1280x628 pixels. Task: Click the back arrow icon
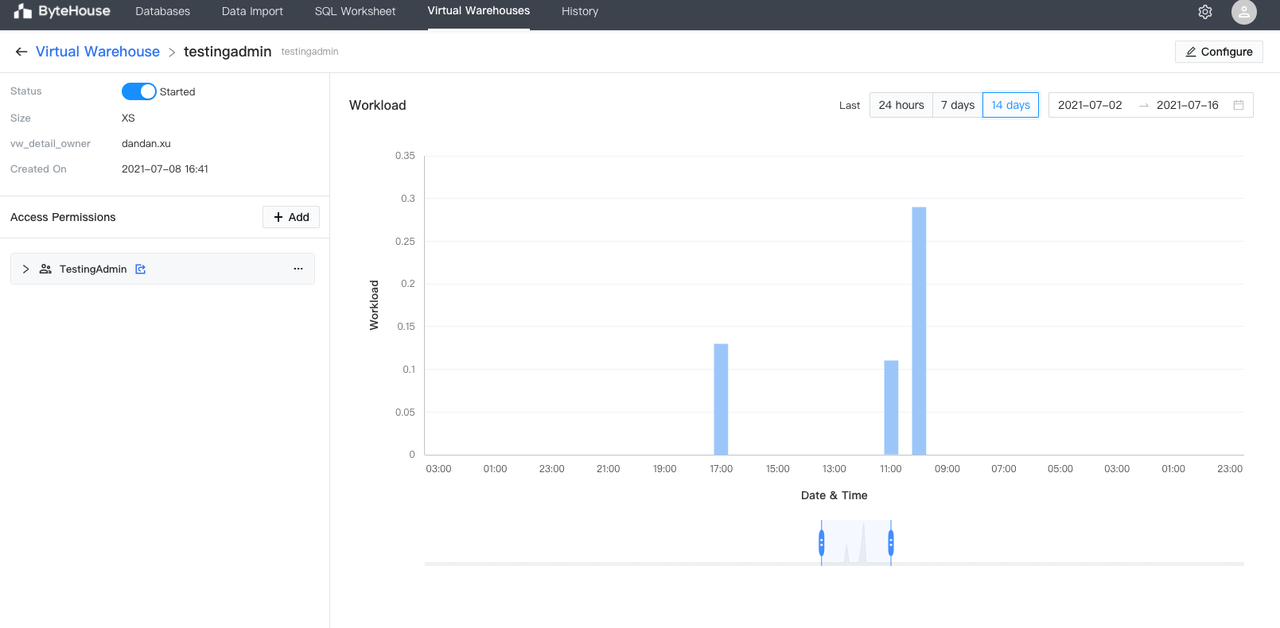(21, 52)
